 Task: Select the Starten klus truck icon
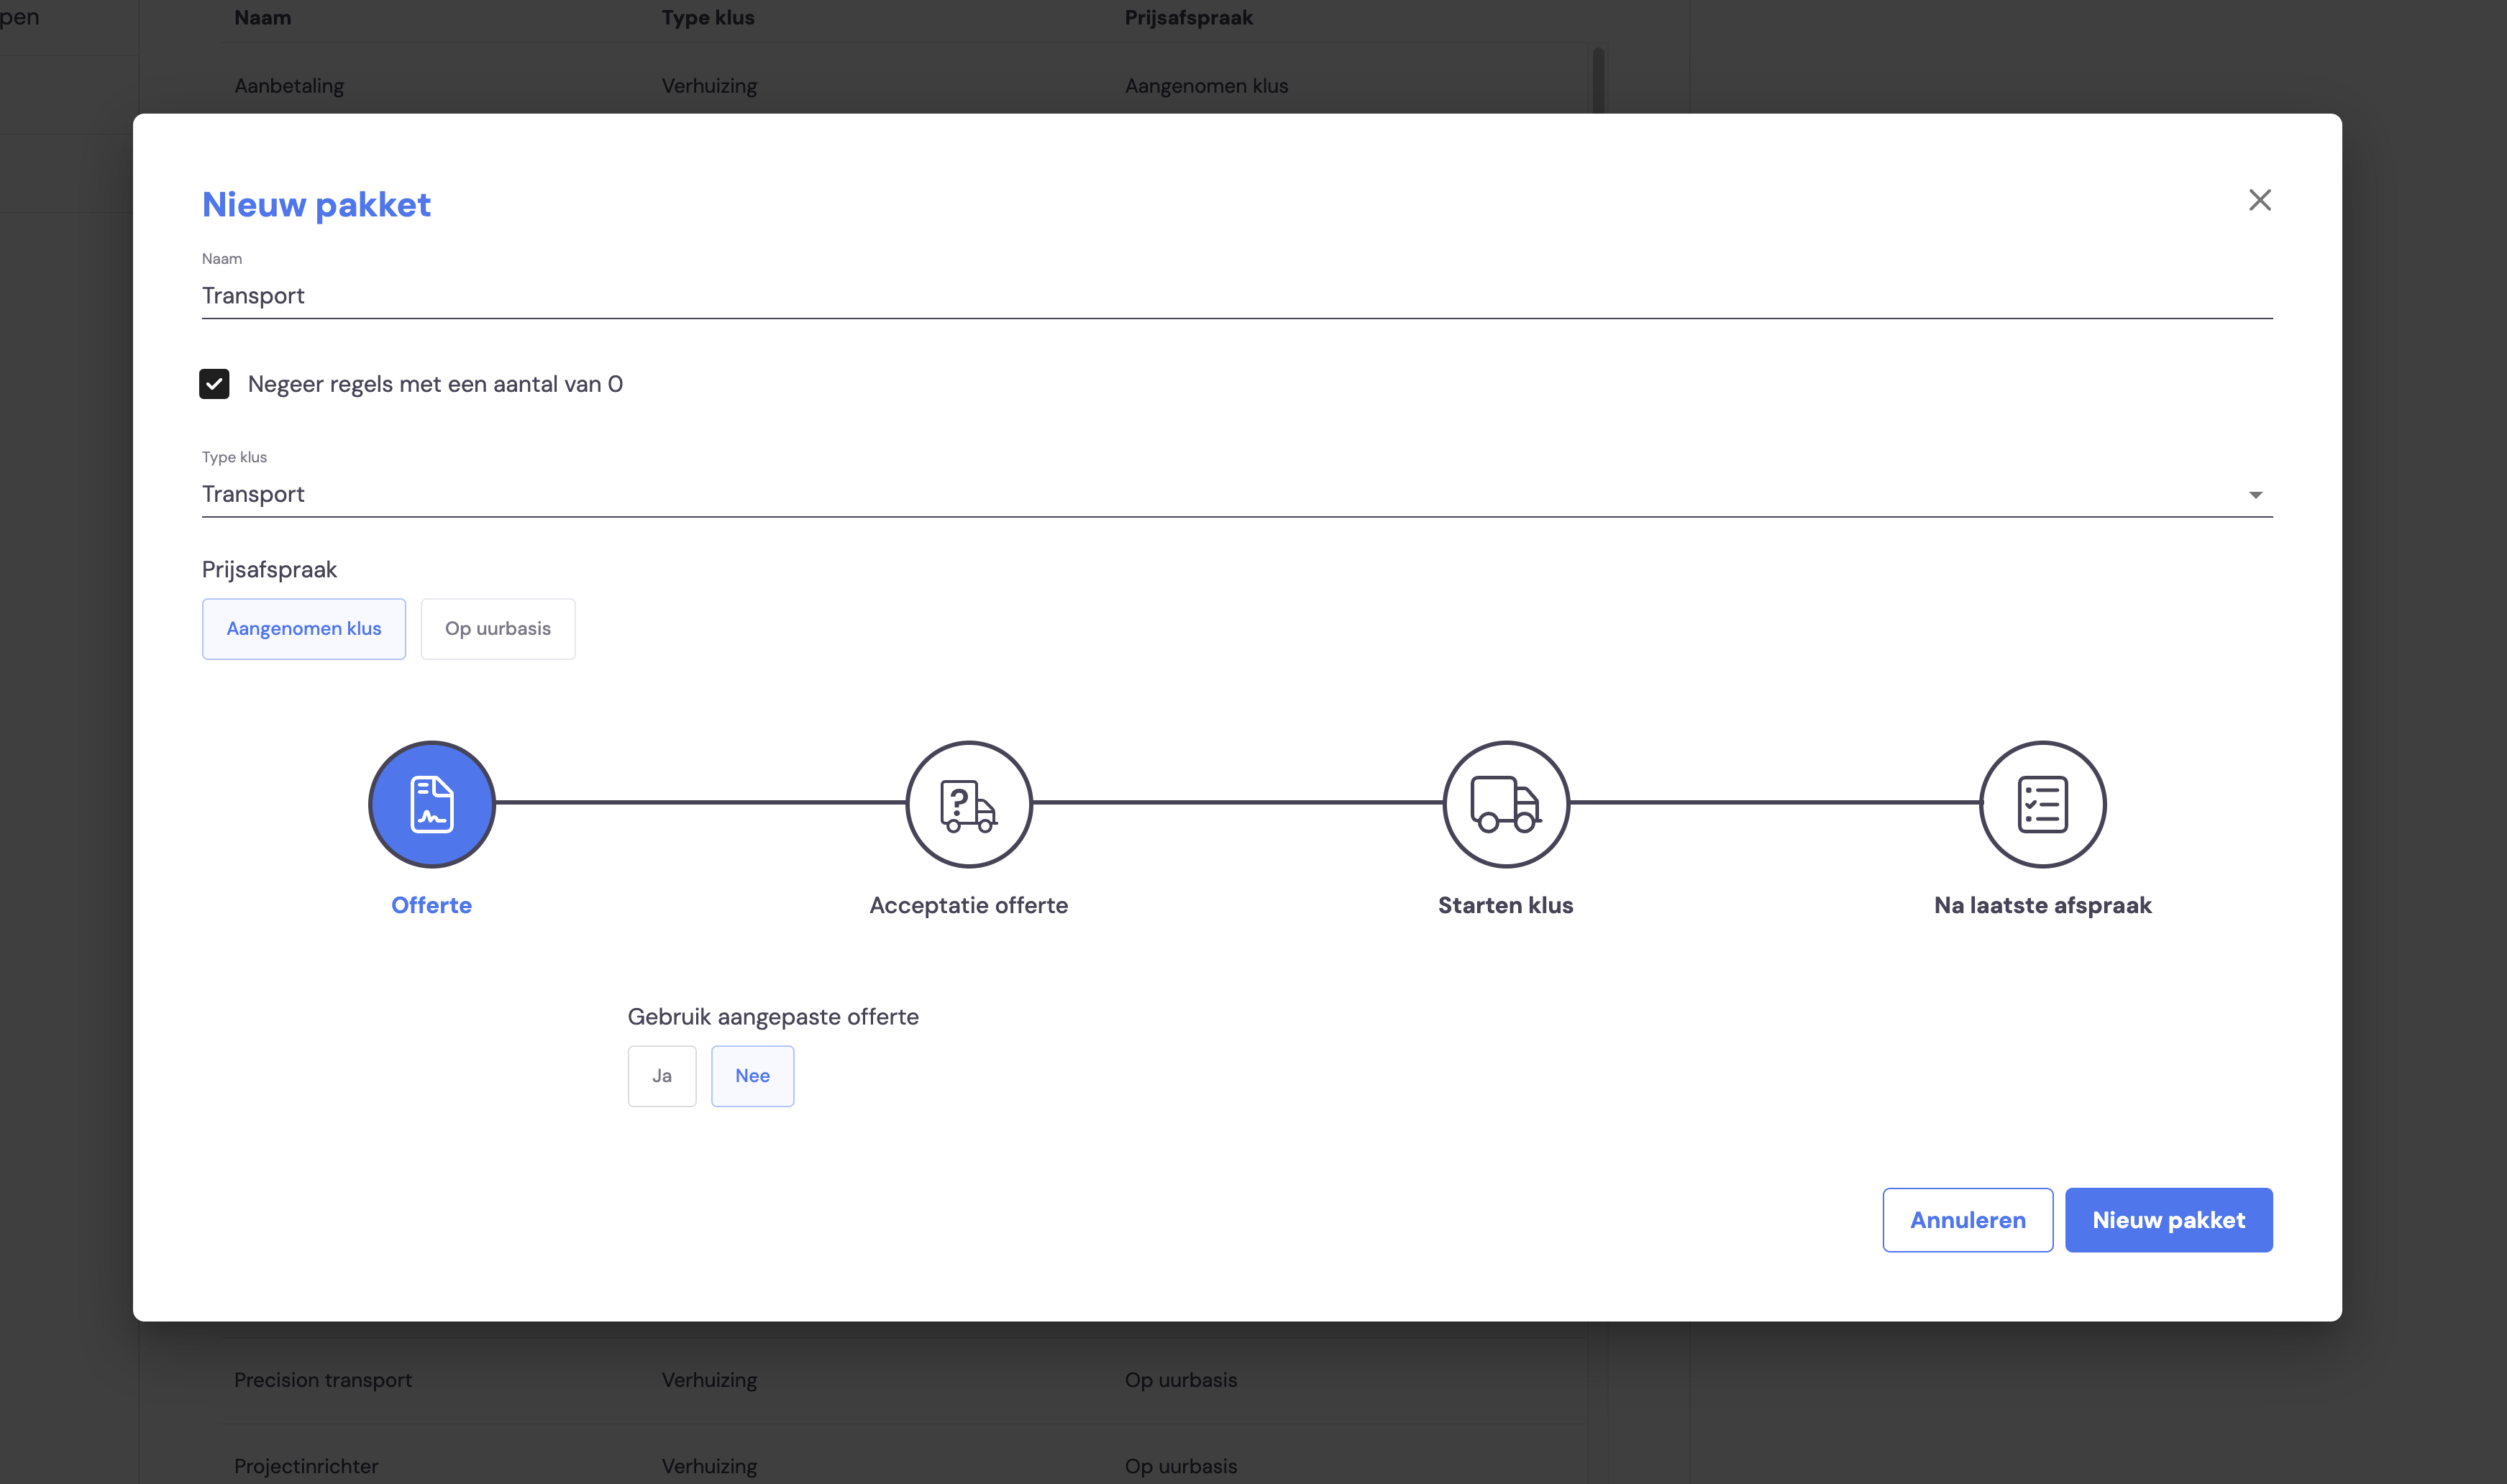pos(1506,804)
